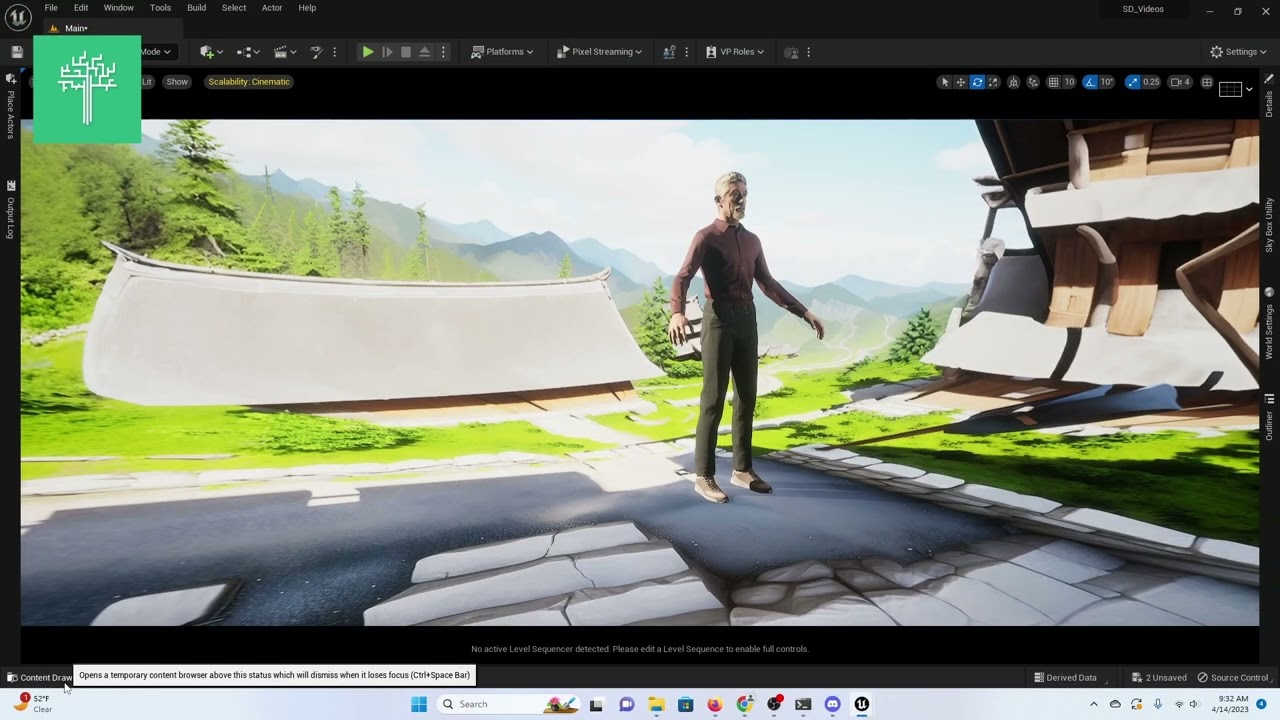Toggle the world/local coordinate system icon

click(1014, 82)
